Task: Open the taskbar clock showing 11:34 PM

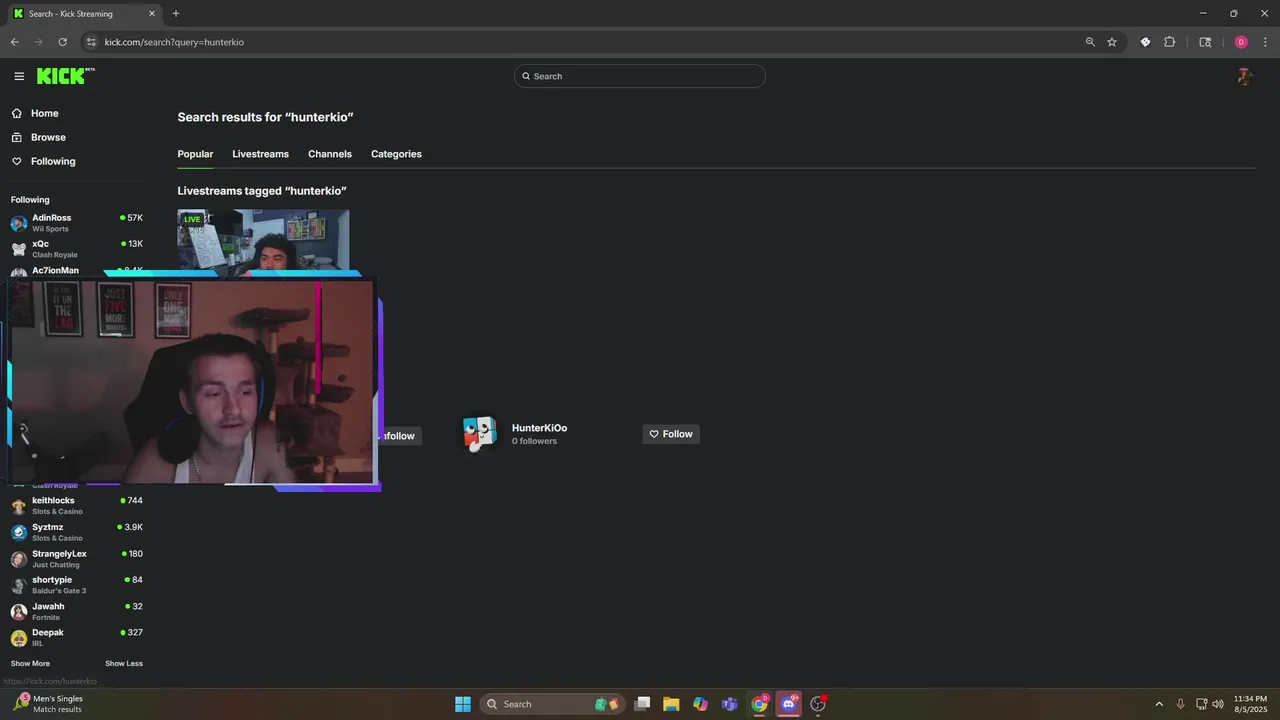Action: click(1250, 704)
